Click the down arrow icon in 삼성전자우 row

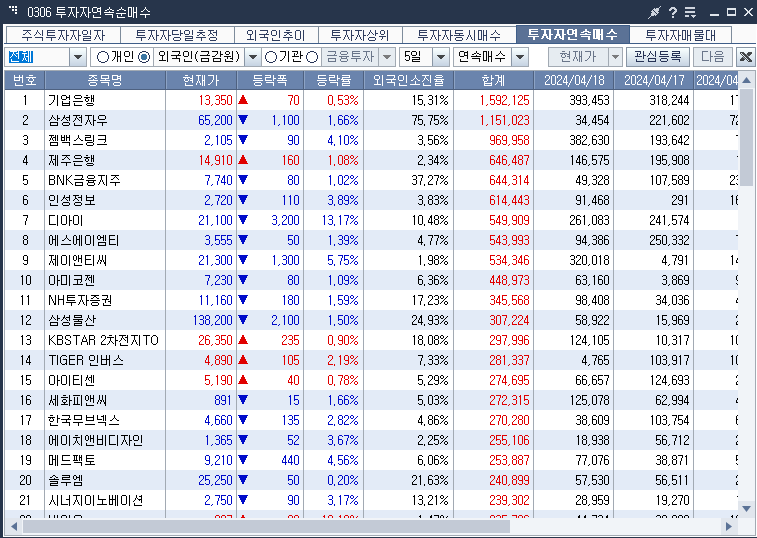coord(243,120)
